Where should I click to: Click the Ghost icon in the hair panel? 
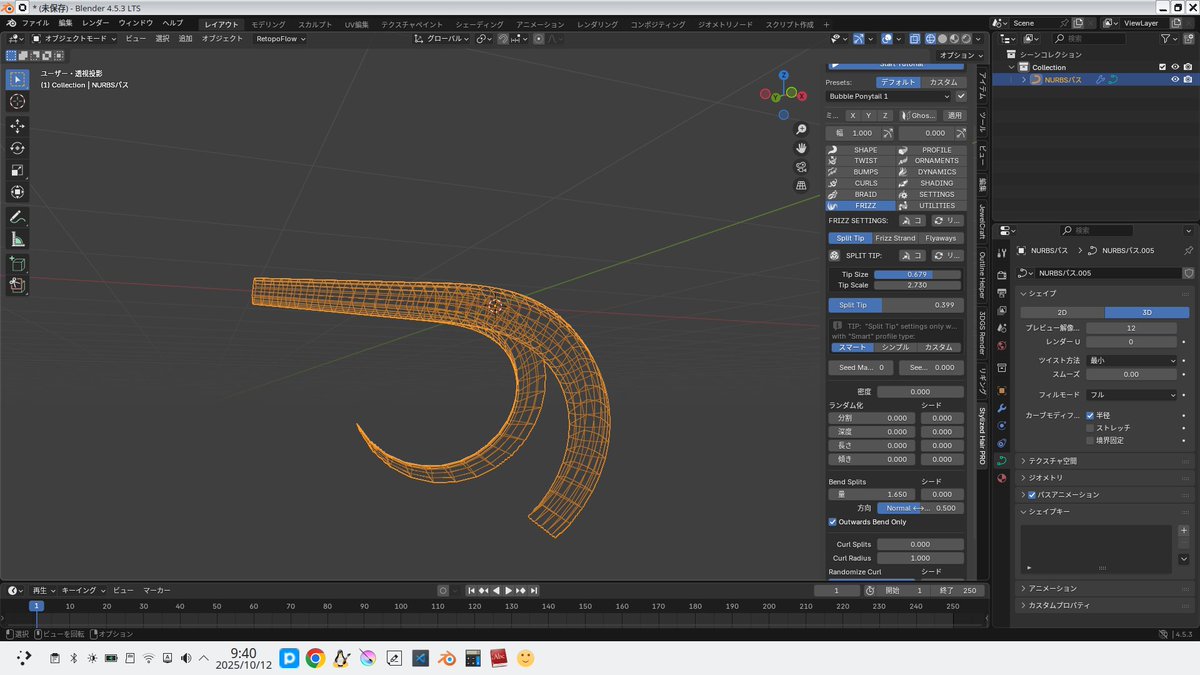pyautogui.click(x=920, y=115)
